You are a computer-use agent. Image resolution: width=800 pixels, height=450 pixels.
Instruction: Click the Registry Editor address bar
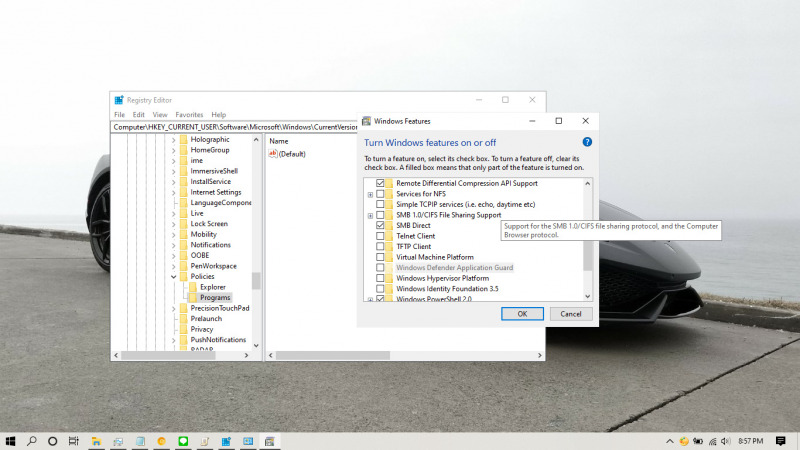235,127
